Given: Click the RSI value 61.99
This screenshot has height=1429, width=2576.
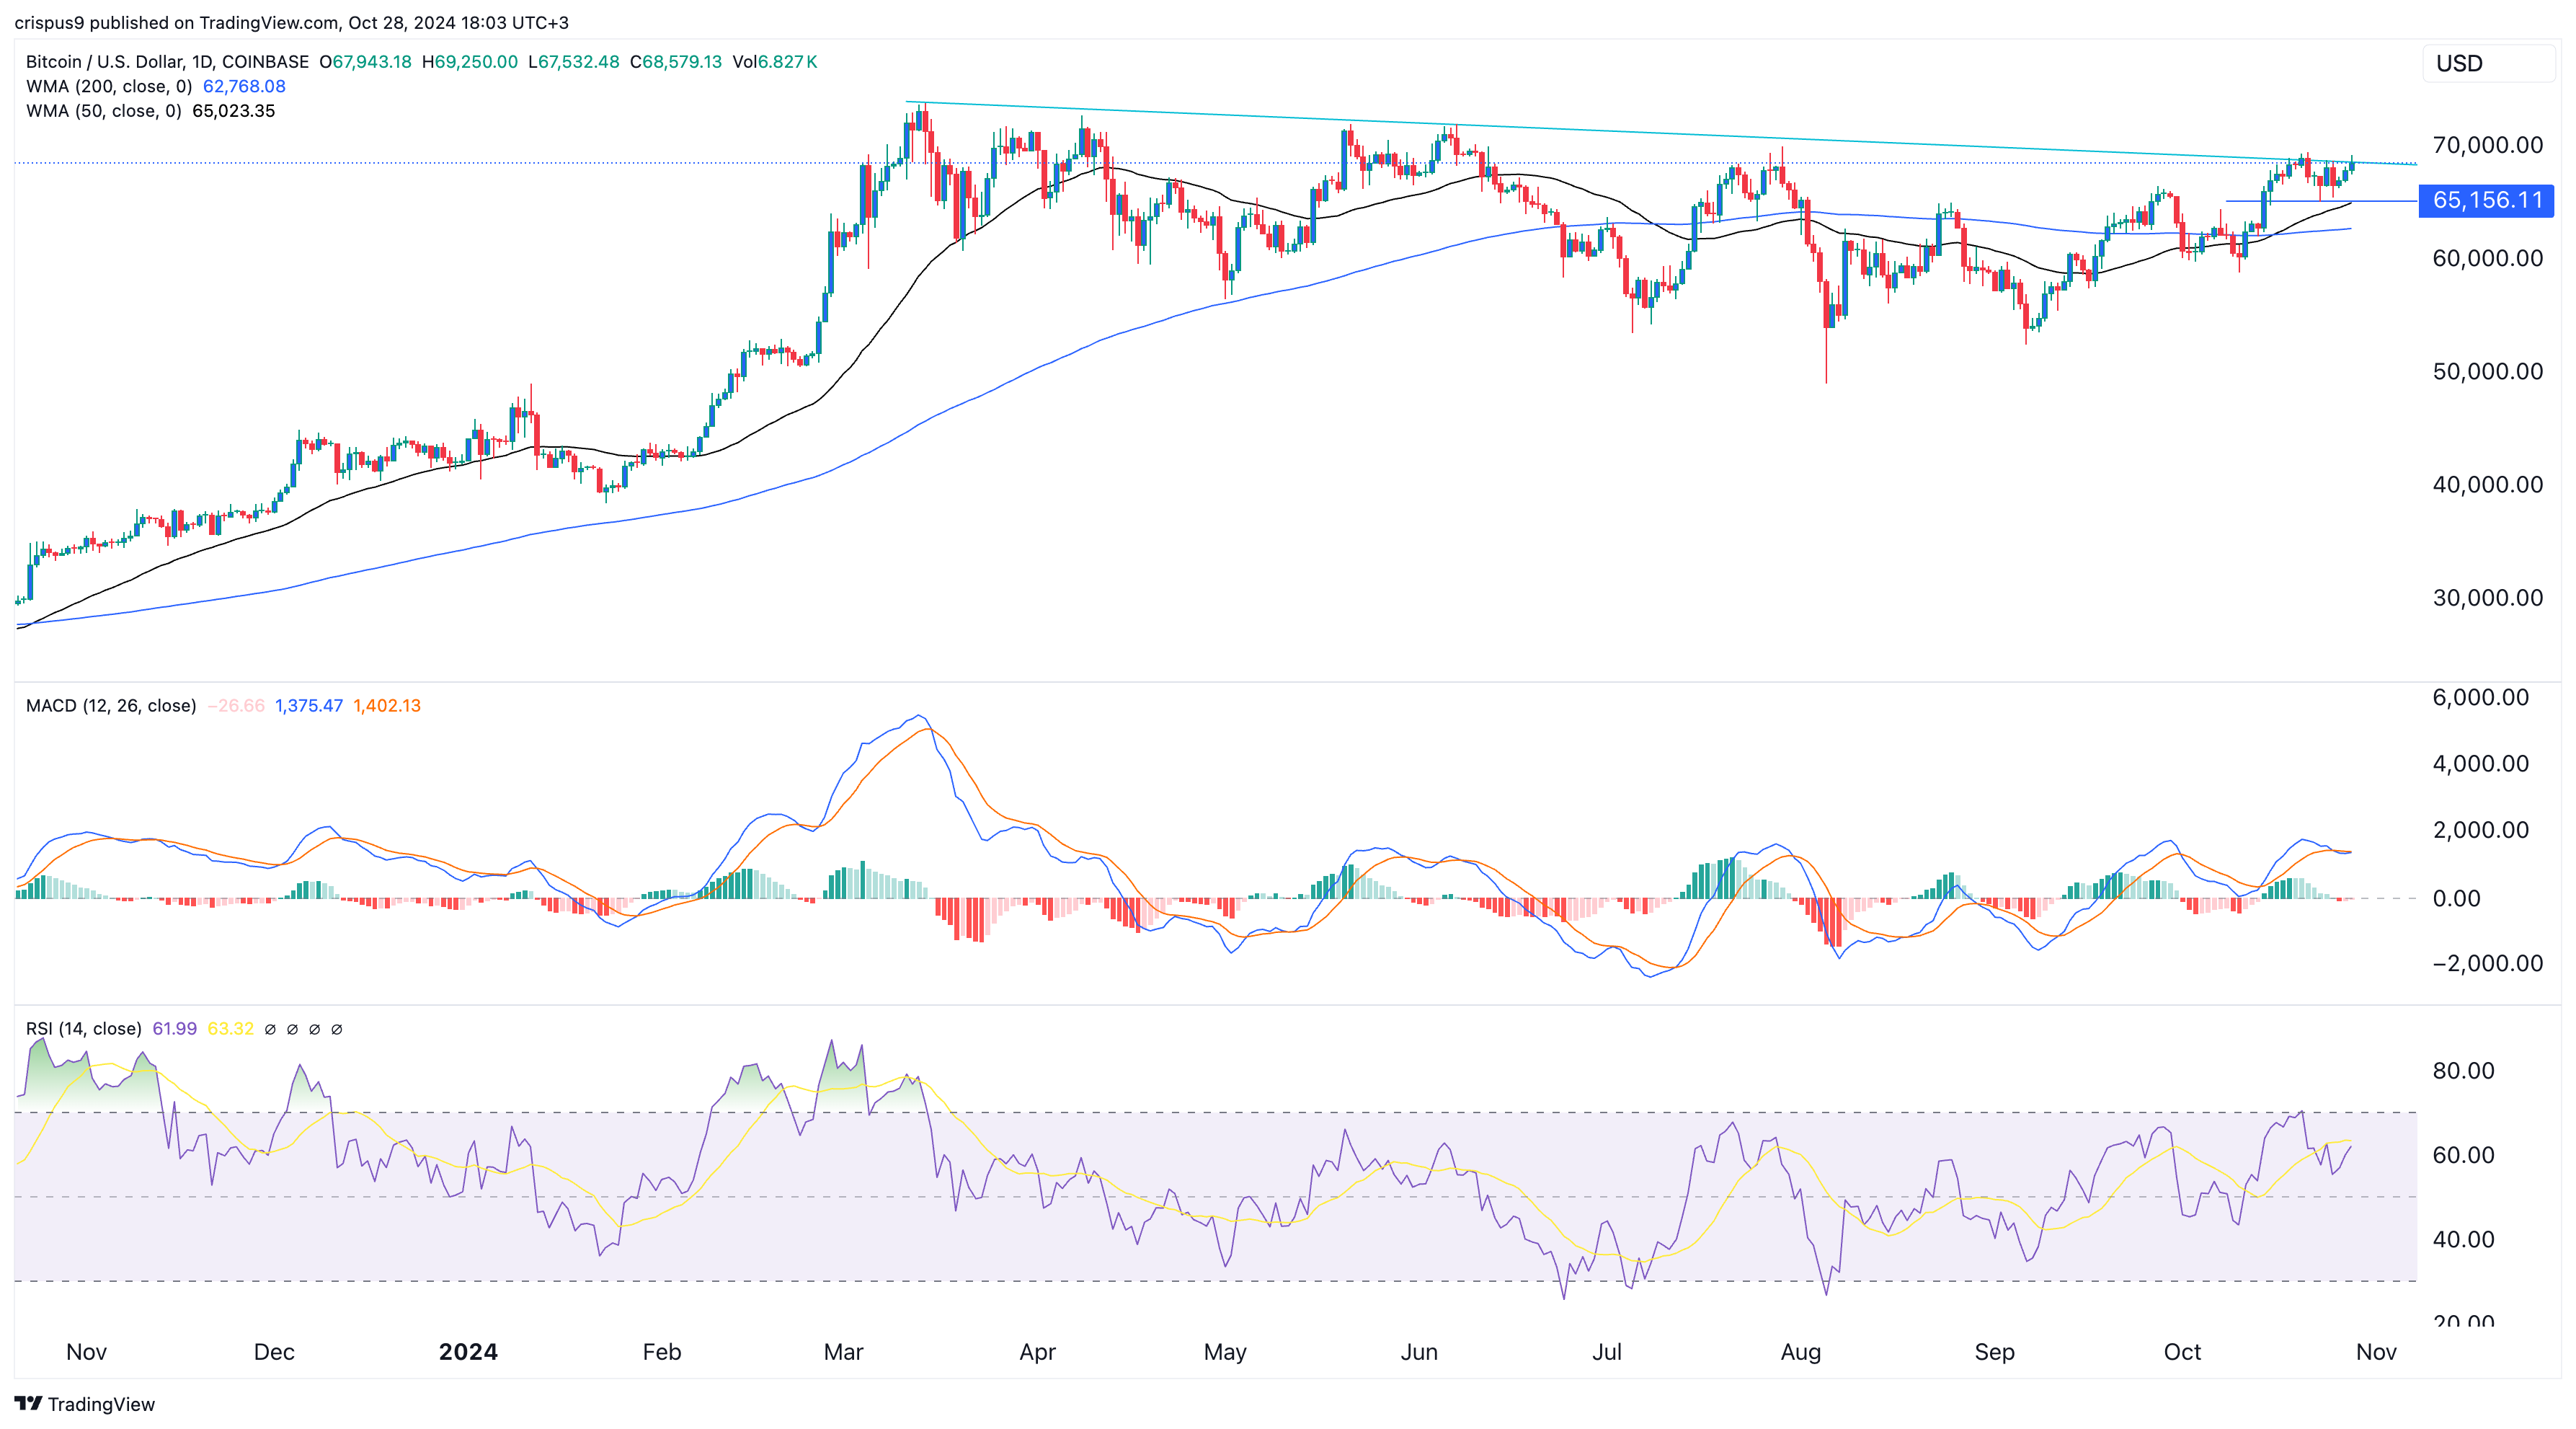Looking at the screenshot, I should [x=175, y=1029].
